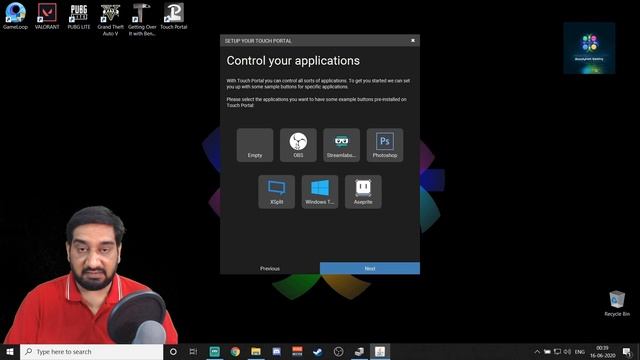Screen dimensions: 640x360
Task: Click the taskbar search box
Action: pyautogui.click(x=91, y=351)
